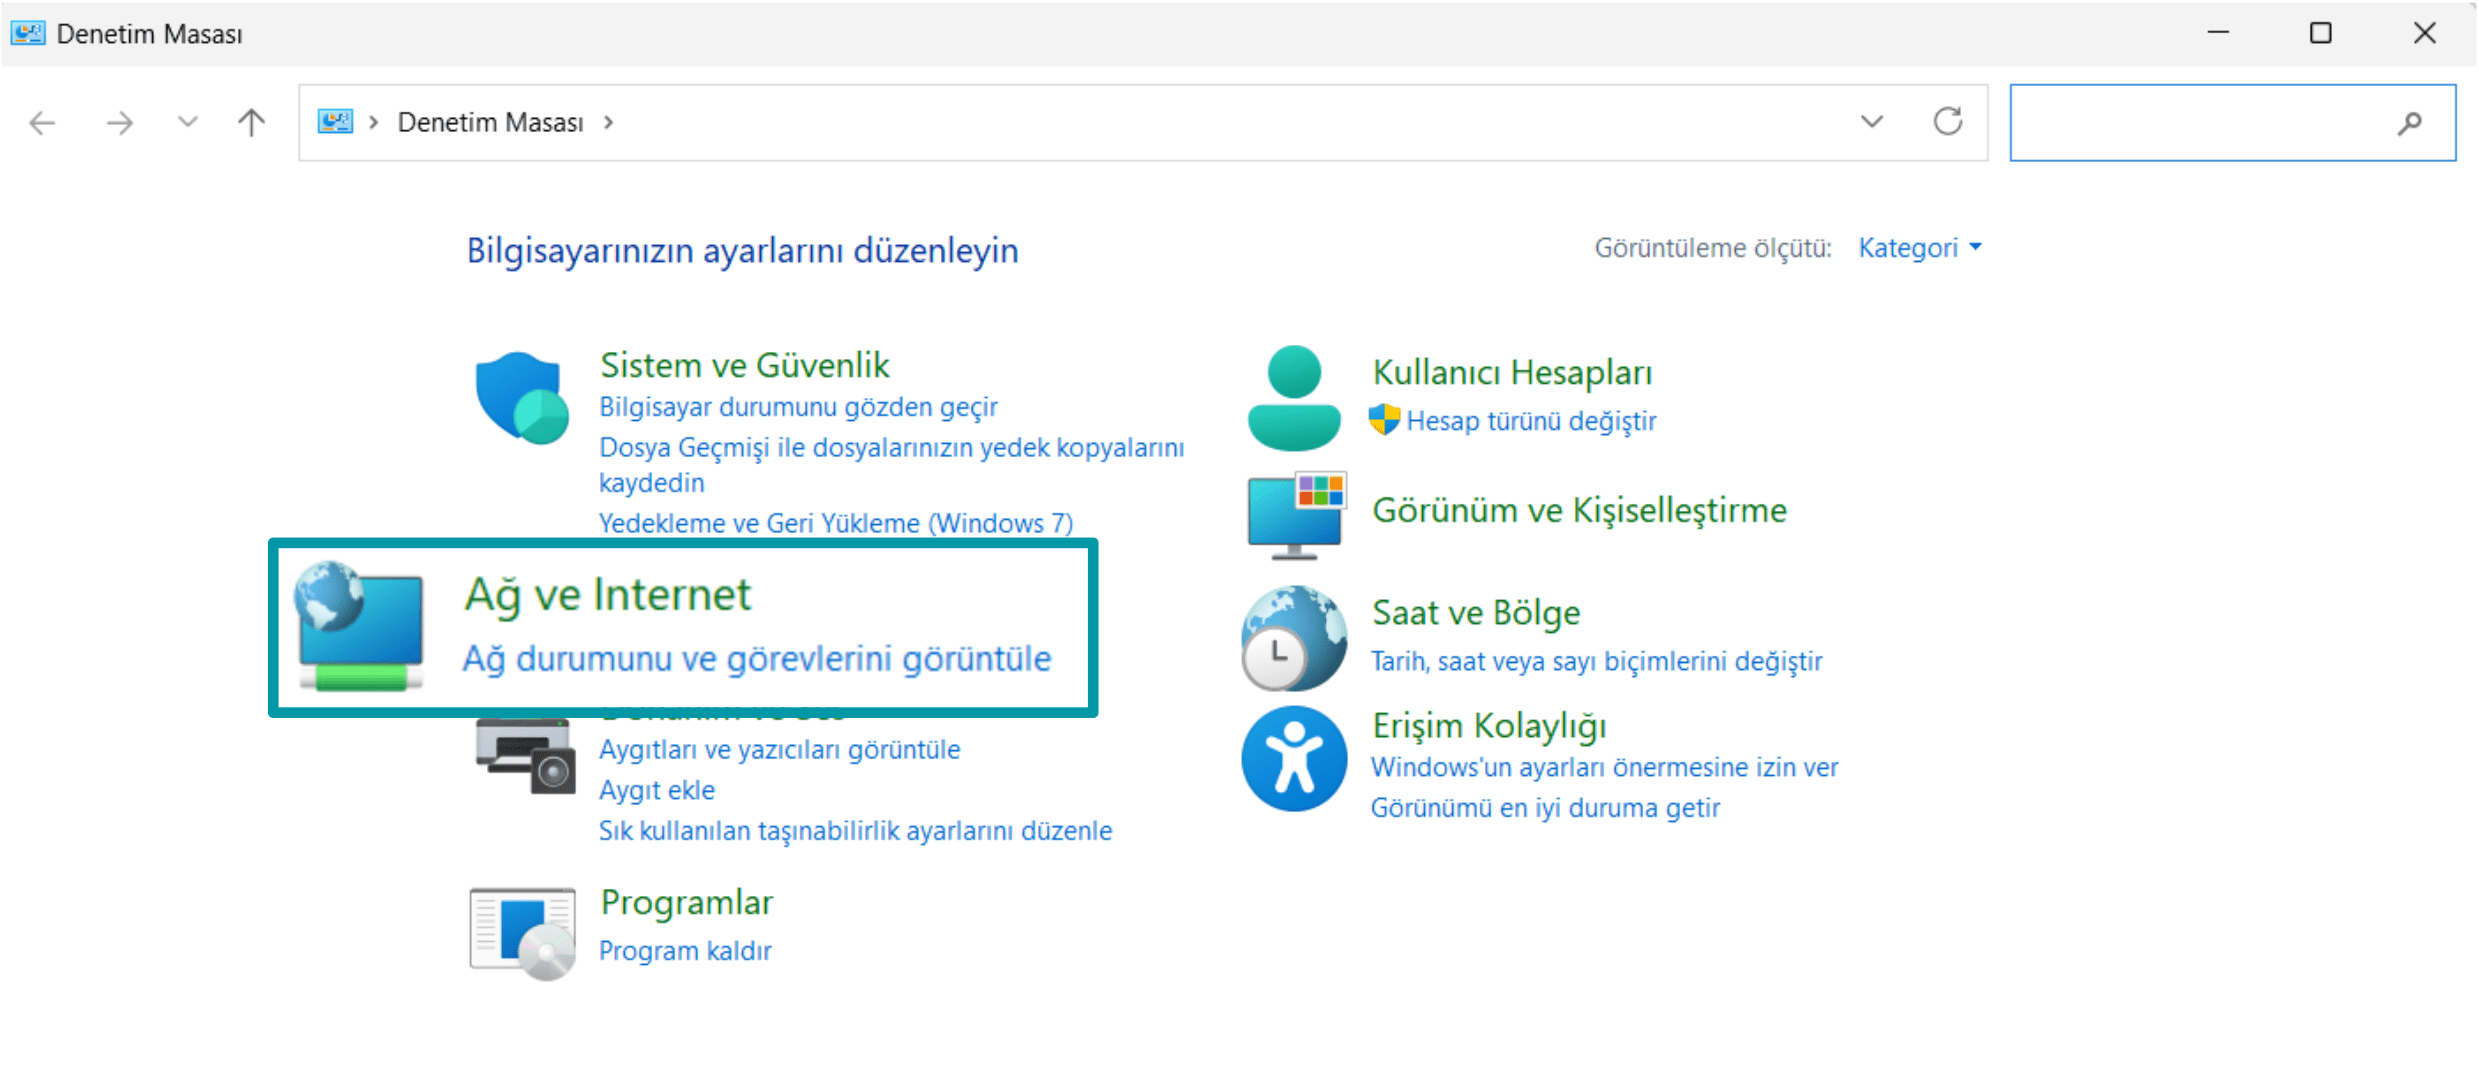The width and height of the screenshot is (2479, 1089).
Task: Click the Donanım ve Ses printer icon
Action: [x=524, y=757]
